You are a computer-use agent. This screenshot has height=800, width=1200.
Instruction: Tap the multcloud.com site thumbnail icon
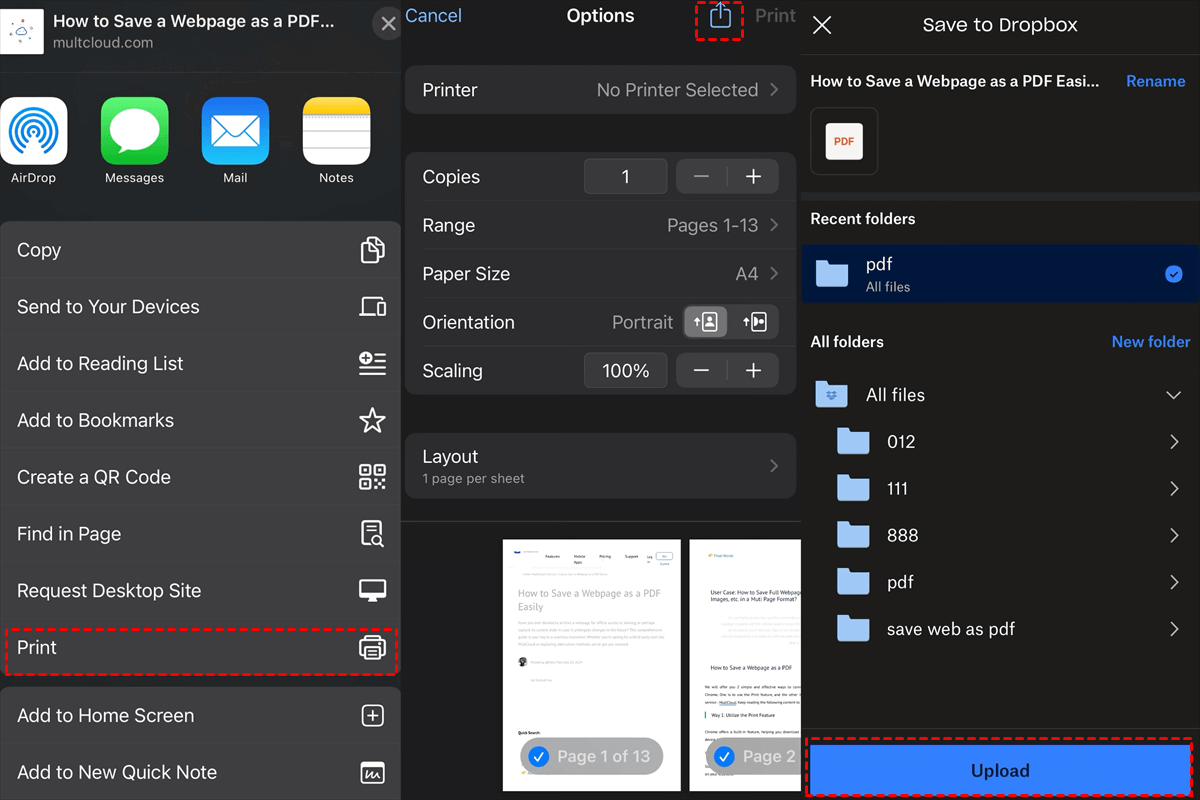22,32
